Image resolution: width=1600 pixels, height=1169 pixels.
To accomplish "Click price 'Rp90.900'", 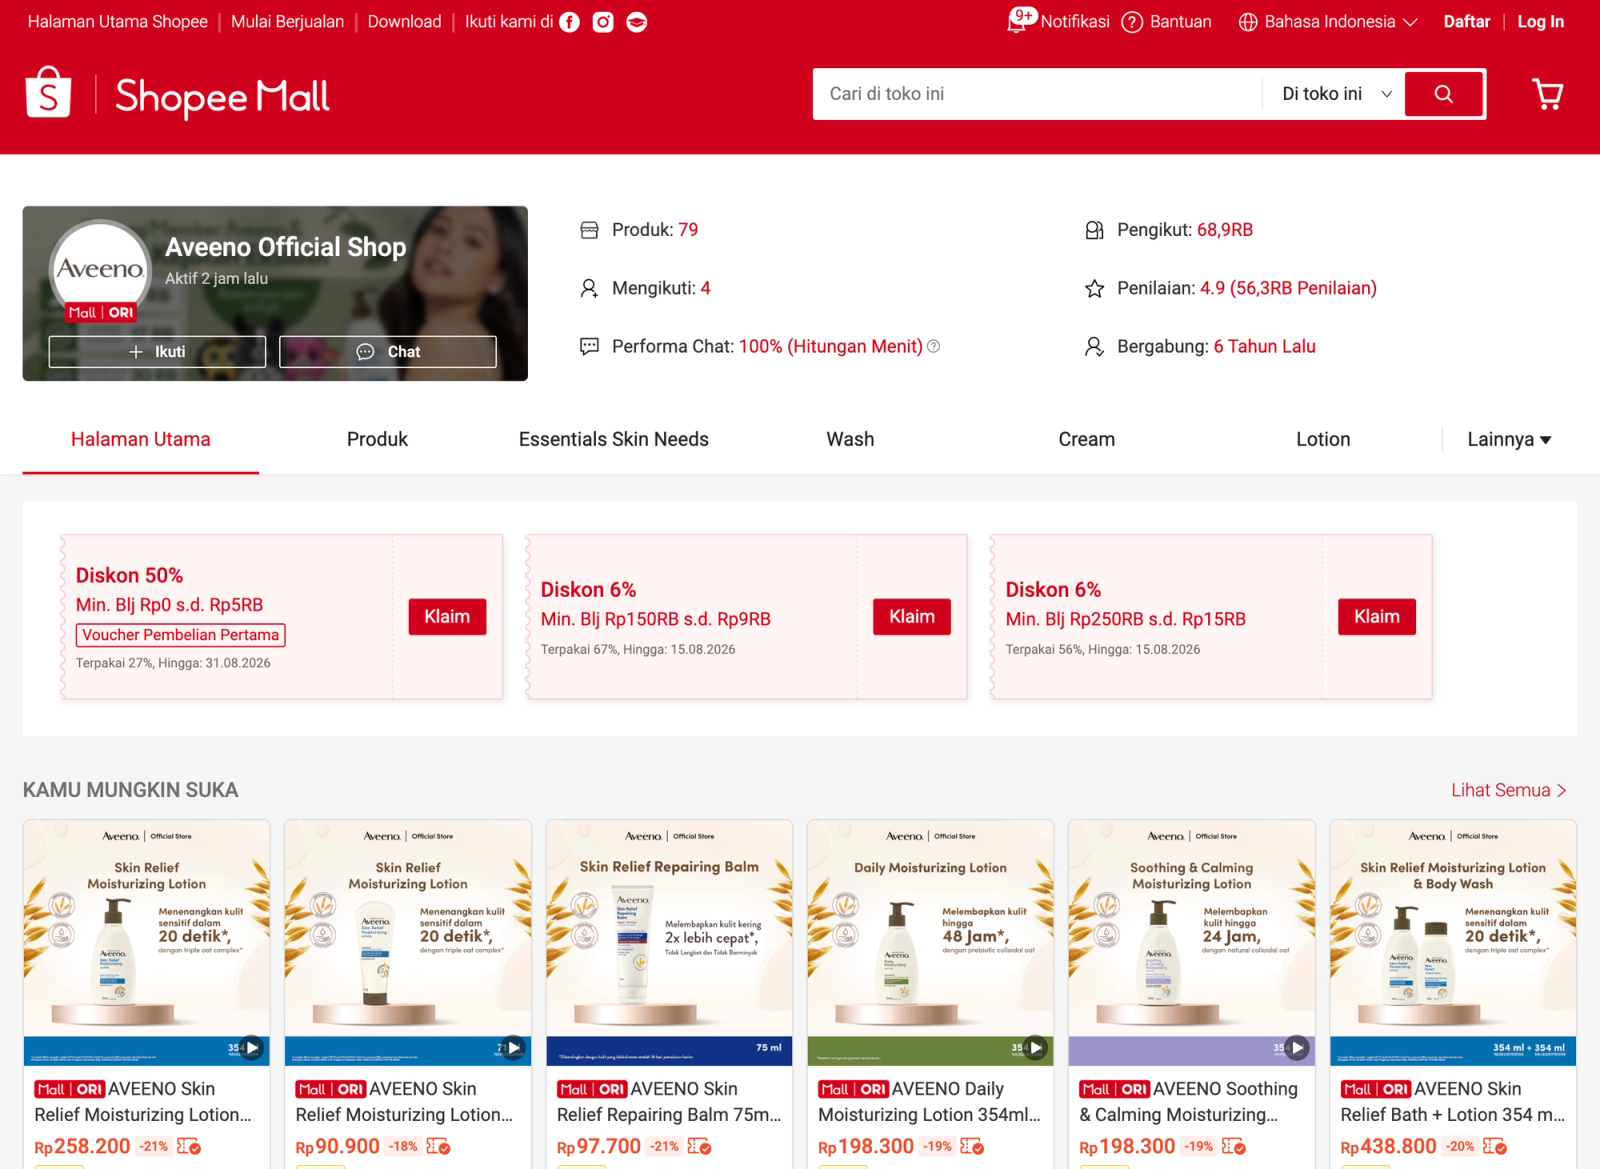I will [x=337, y=1146].
